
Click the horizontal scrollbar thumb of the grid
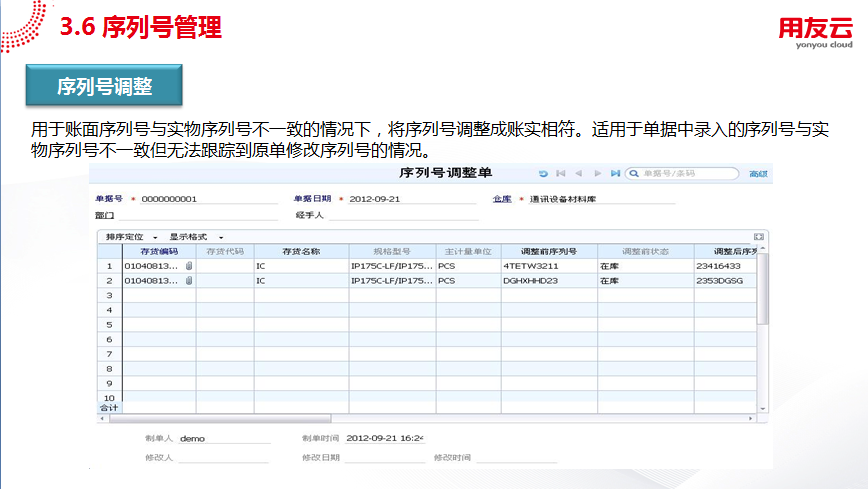pos(220,419)
